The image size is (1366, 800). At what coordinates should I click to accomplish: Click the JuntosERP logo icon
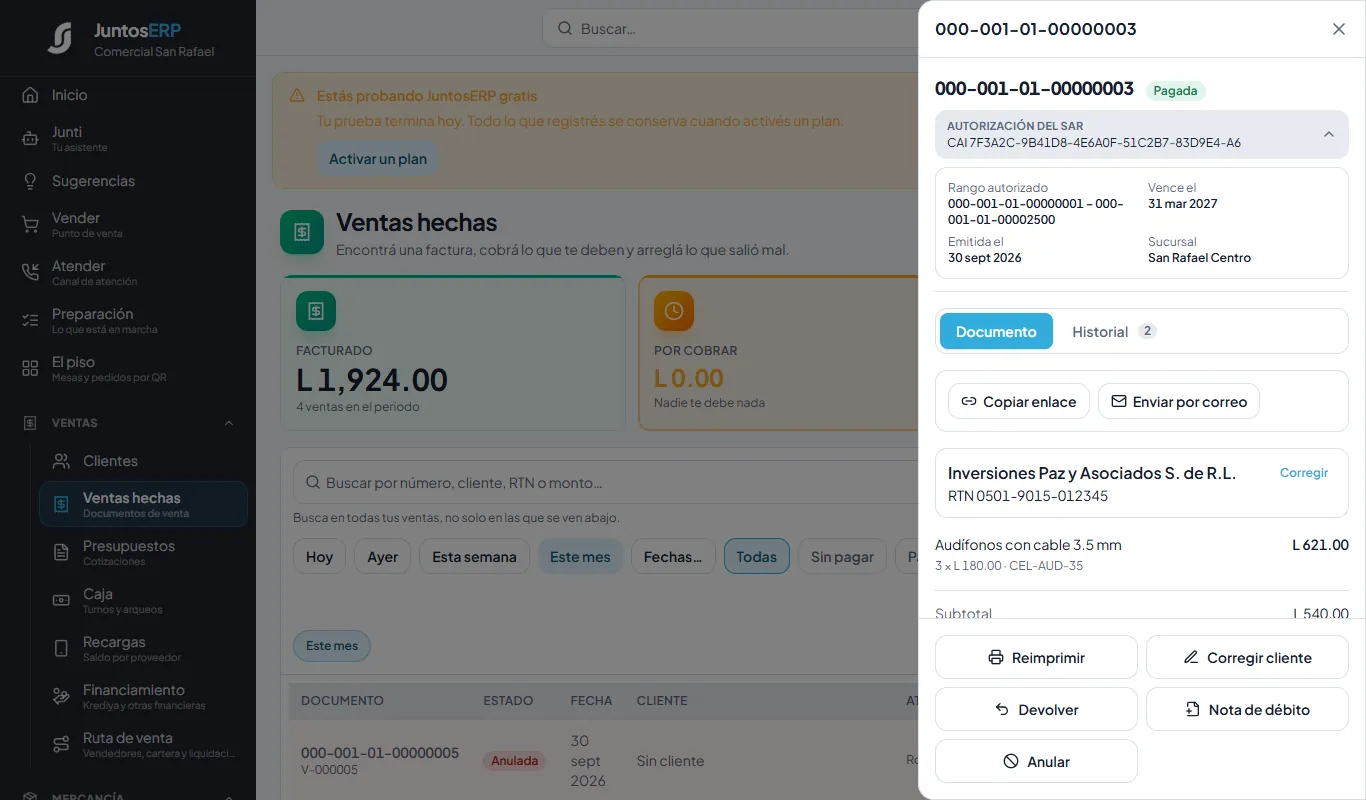tap(60, 38)
